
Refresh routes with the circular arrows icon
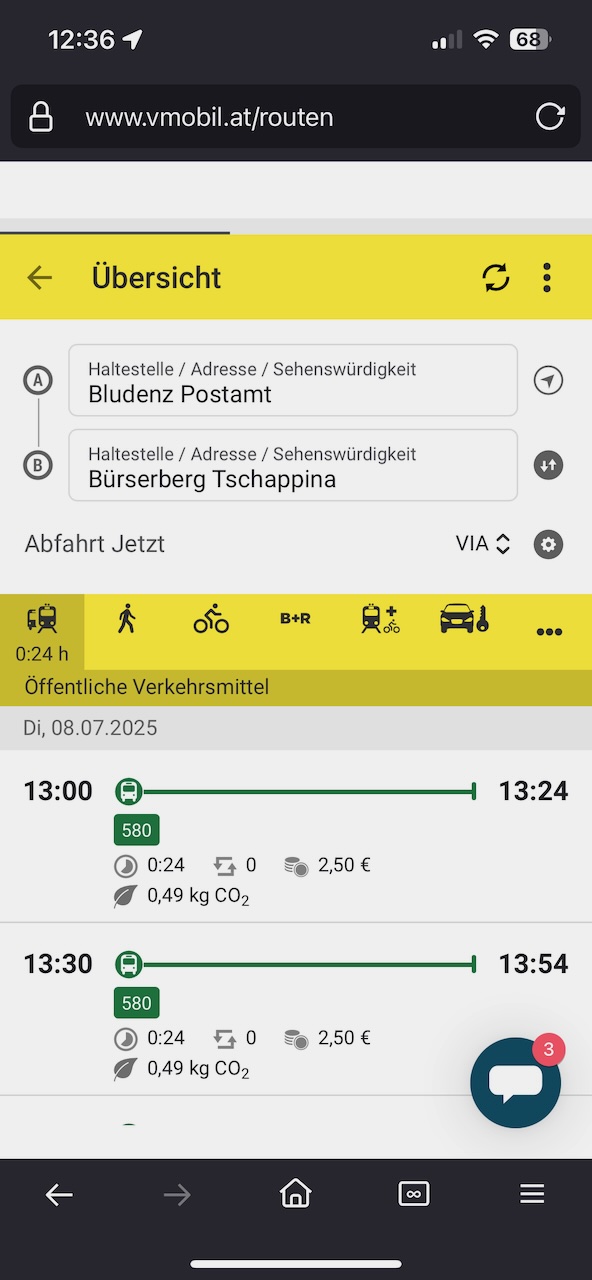495,277
